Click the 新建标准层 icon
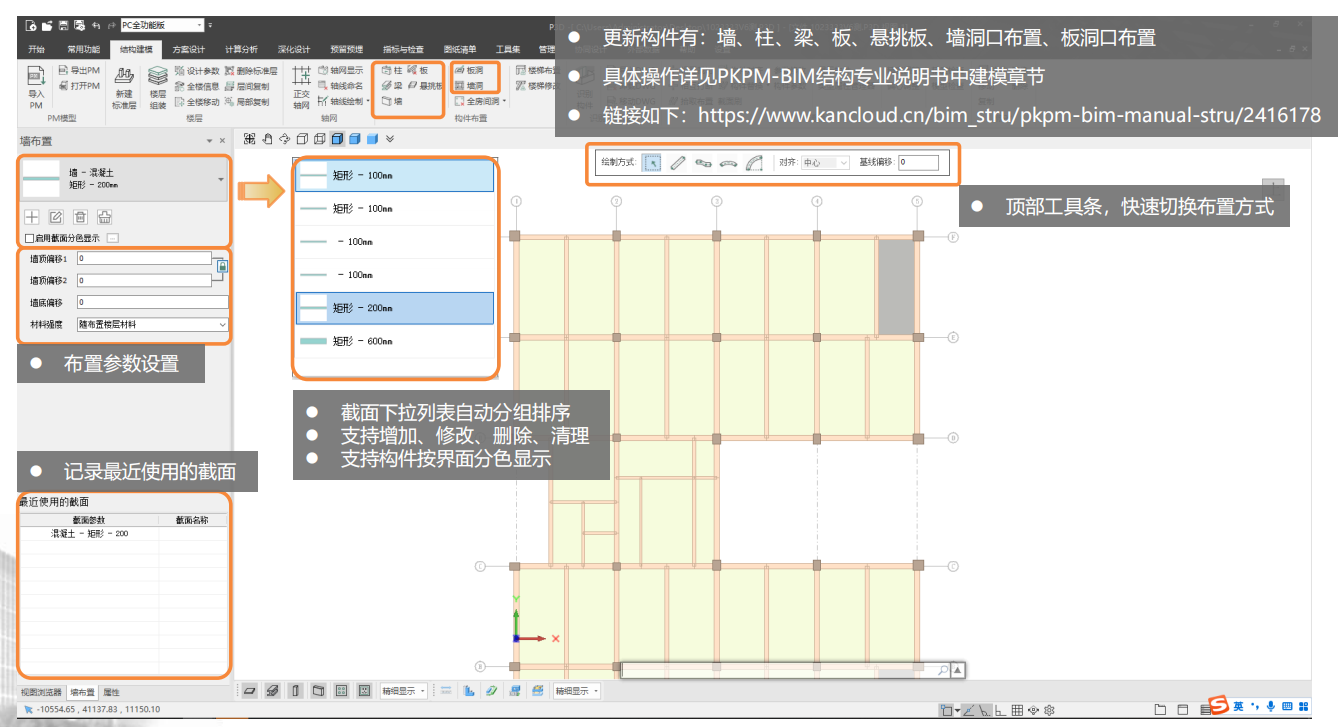 tap(124, 84)
